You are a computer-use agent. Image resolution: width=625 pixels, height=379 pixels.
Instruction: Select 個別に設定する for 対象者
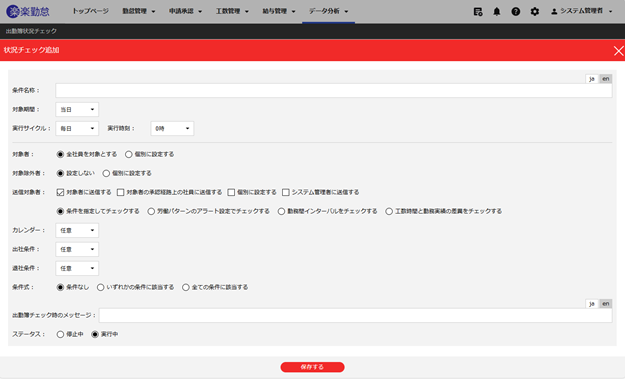[x=129, y=154]
